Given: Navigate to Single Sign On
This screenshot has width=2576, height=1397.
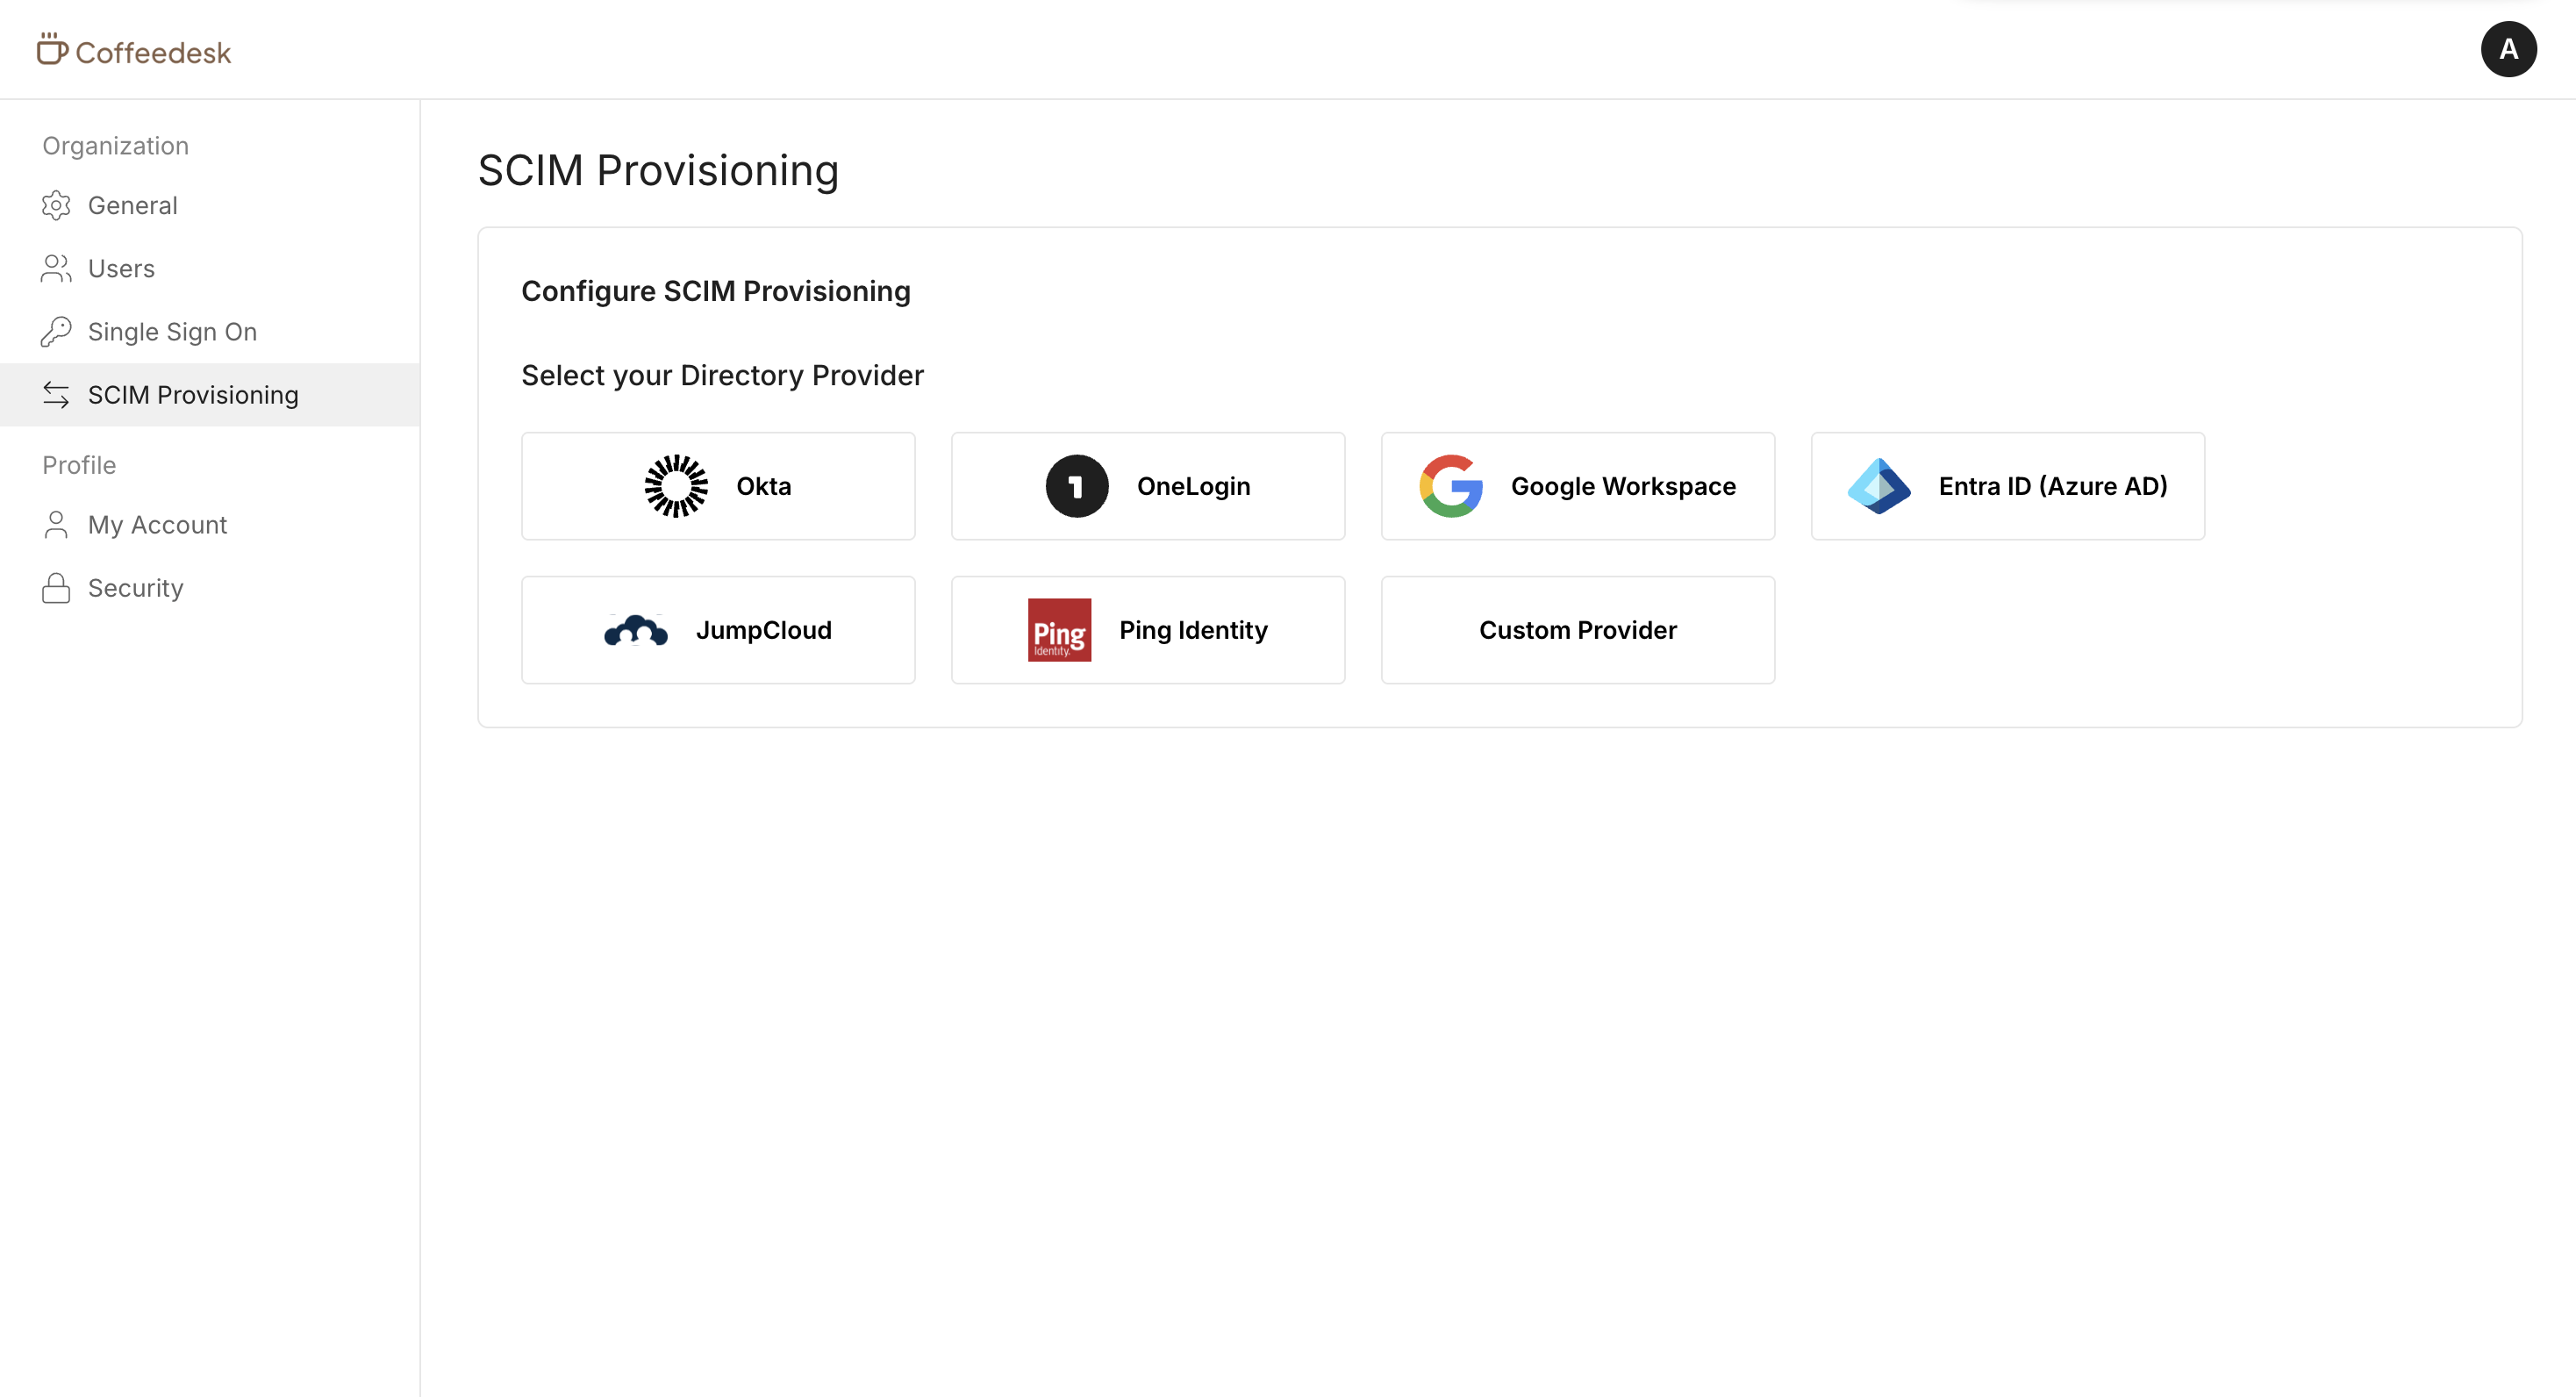Looking at the screenshot, I should (172, 331).
